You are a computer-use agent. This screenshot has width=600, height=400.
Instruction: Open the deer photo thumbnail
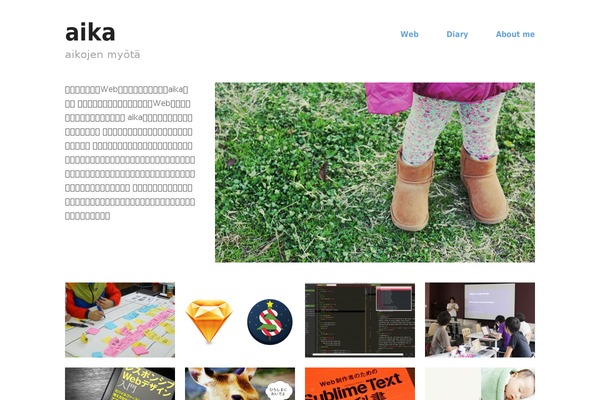pyautogui.click(x=240, y=384)
